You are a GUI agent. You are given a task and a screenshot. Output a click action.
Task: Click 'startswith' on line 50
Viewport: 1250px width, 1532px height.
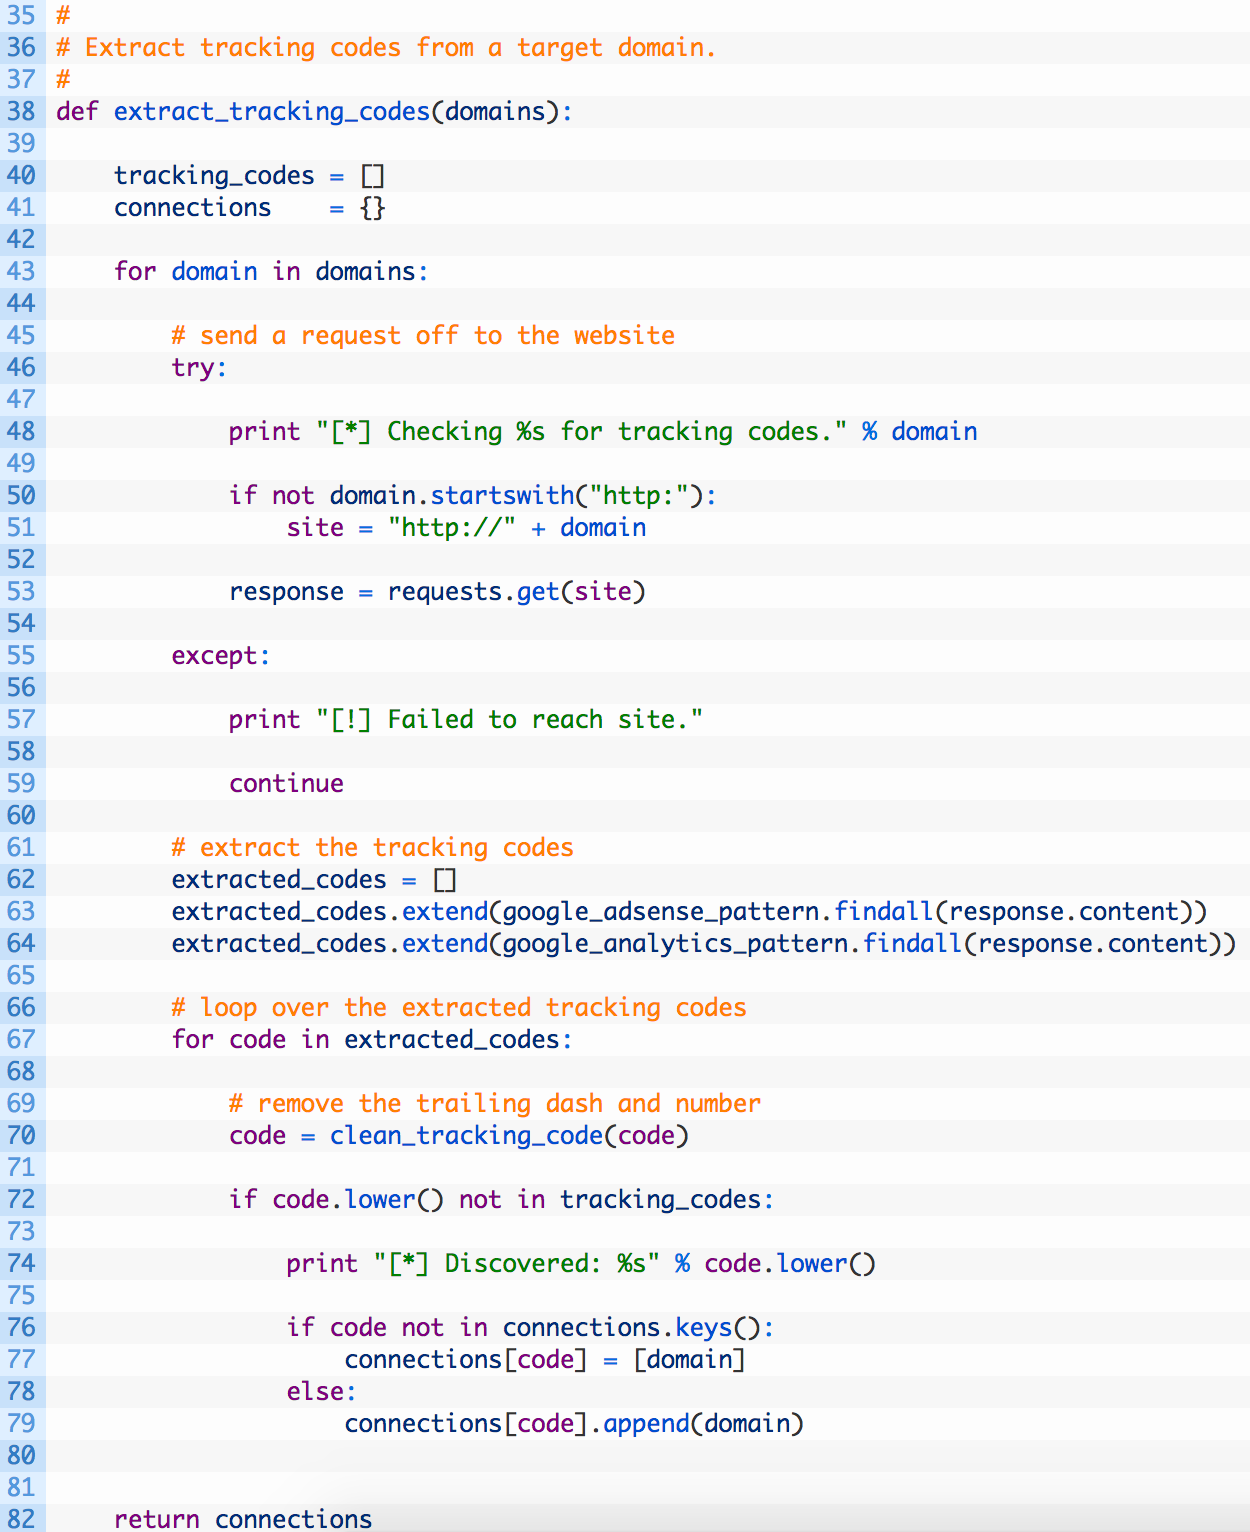pyautogui.click(x=503, y=495)
